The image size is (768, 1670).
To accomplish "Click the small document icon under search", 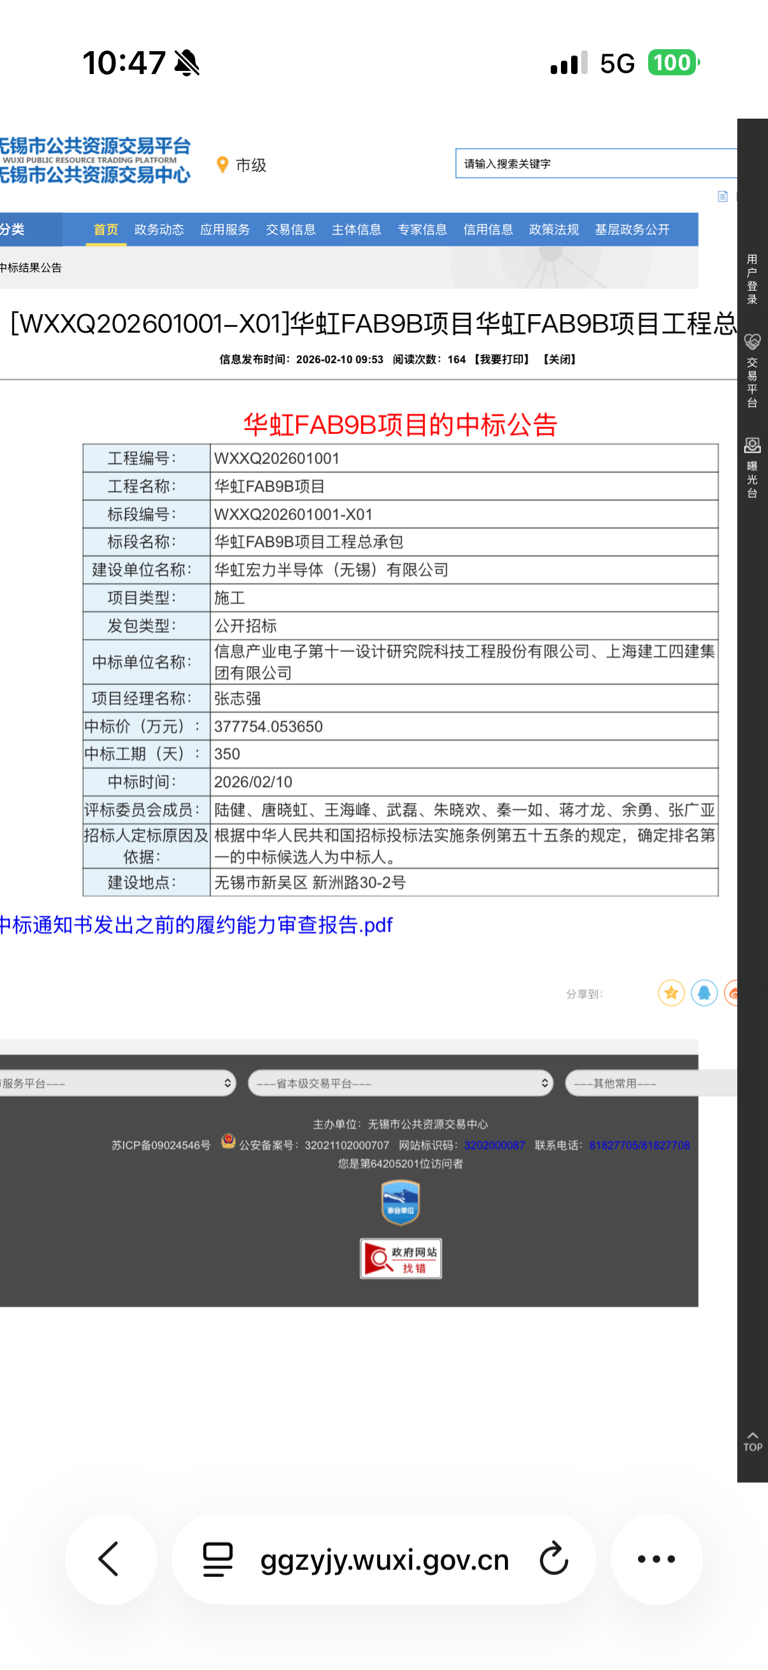I will click(722, 196).
